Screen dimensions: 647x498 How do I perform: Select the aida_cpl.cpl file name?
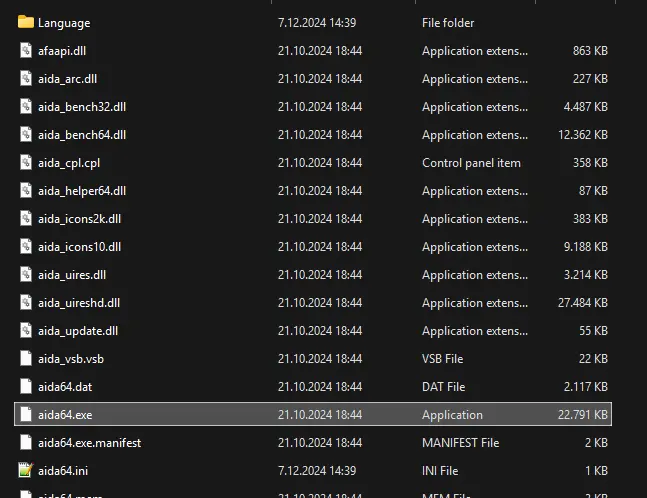click(69, 163)
